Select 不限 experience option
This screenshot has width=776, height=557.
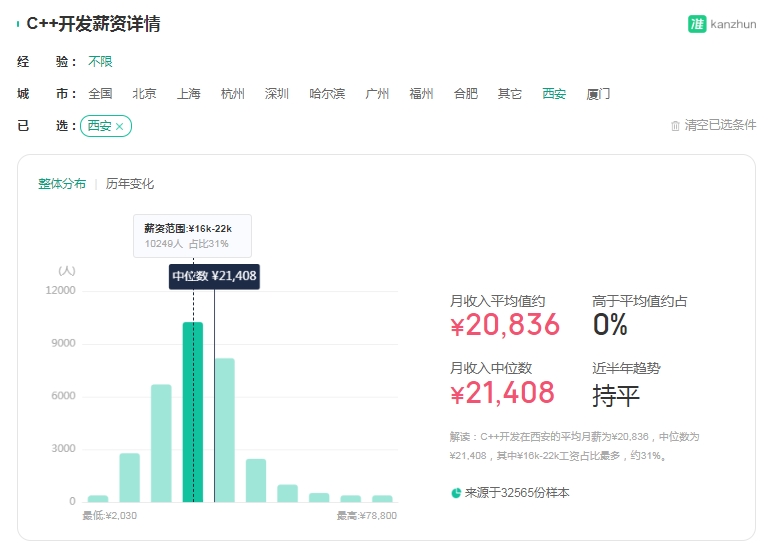tap(100, 61)
